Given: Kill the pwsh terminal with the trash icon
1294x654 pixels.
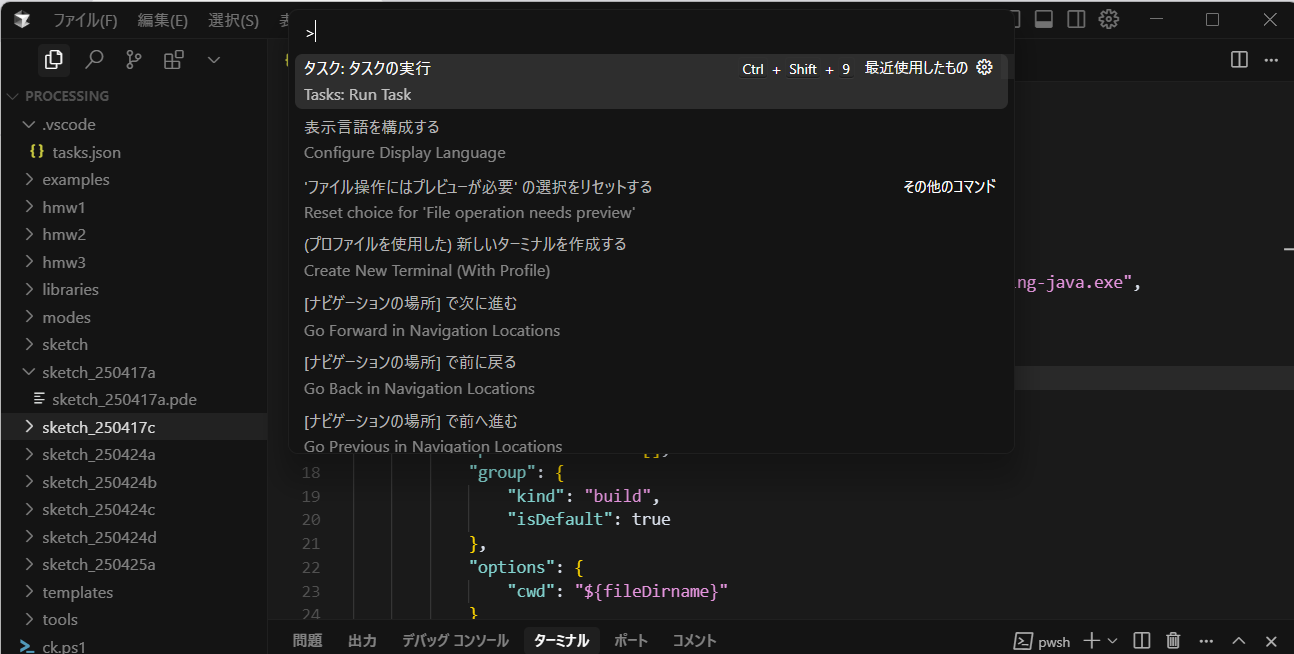Looking at the screenshot, I should coord(1172,640).
